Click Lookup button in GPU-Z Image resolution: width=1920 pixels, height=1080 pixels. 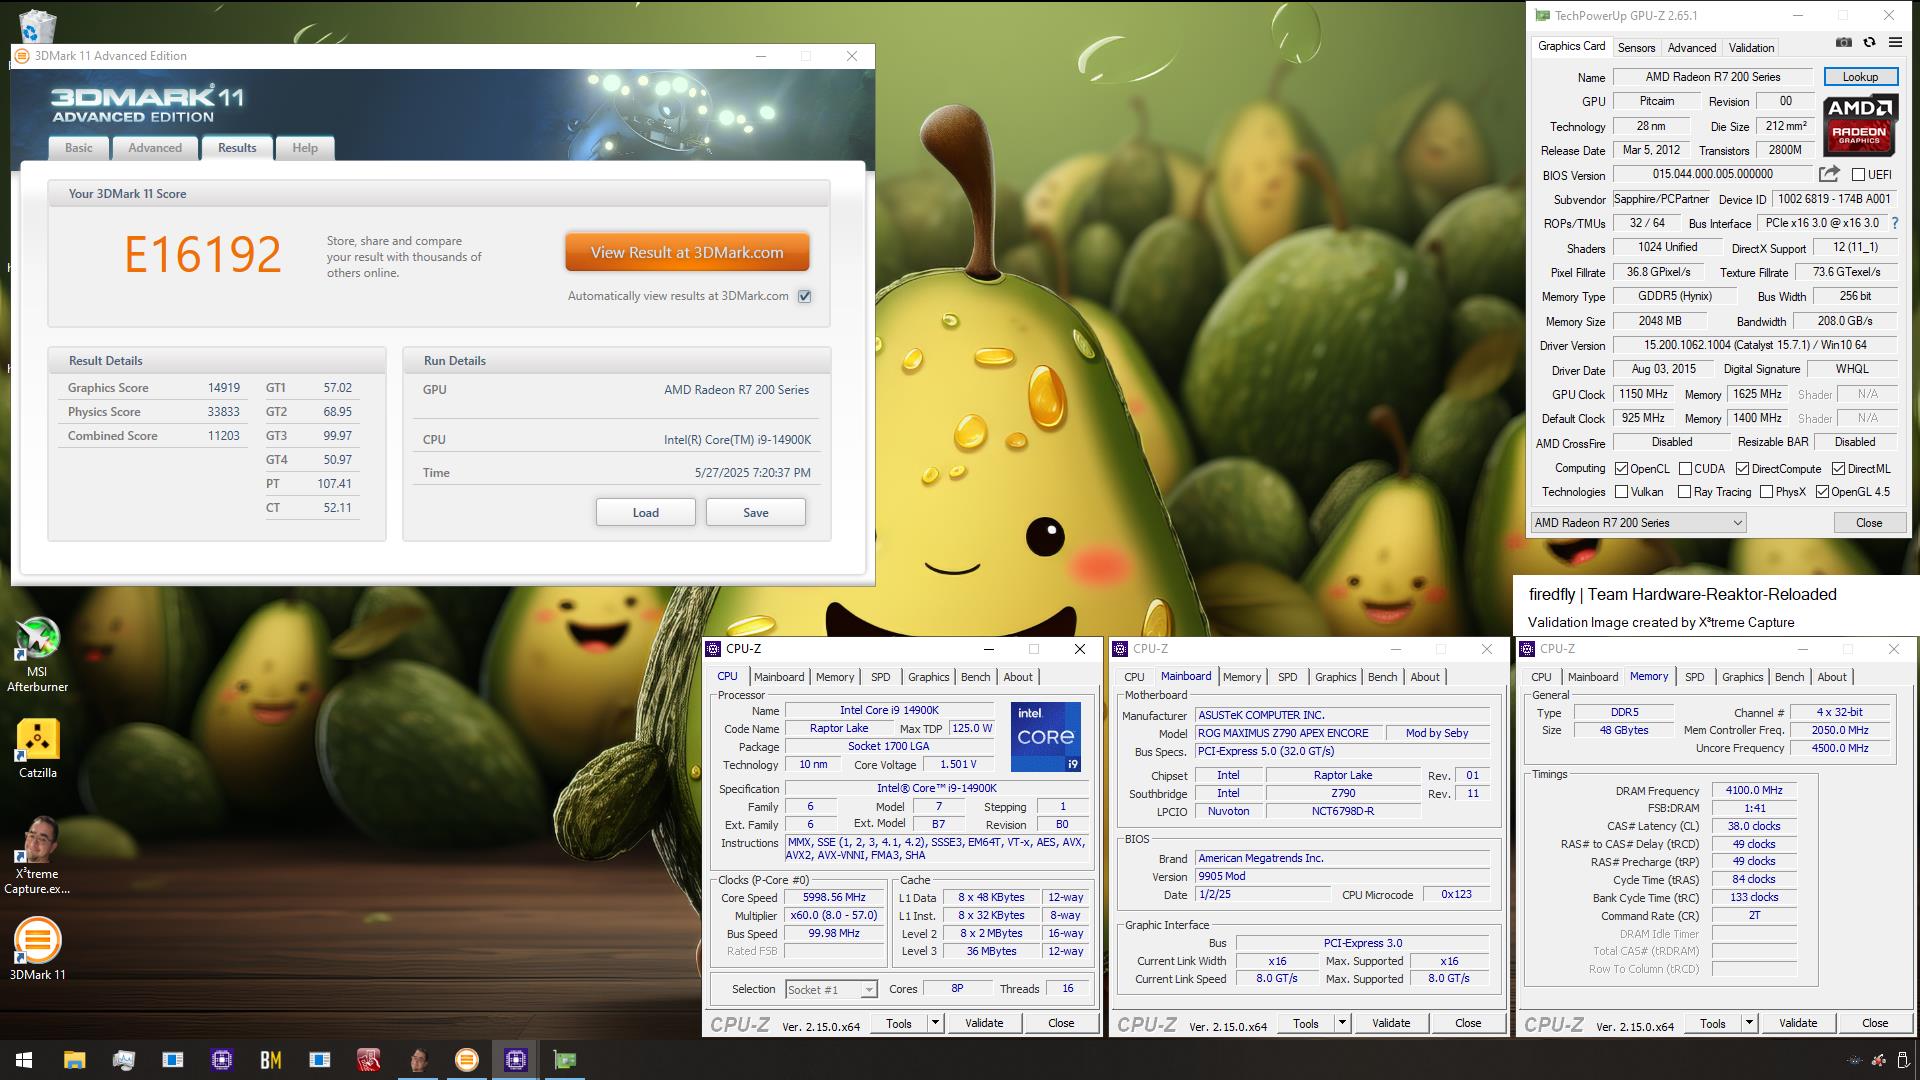coord(1860,77)
